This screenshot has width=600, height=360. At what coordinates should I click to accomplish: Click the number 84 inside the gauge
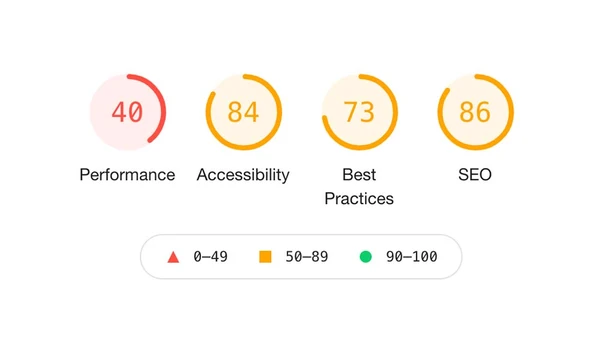click(243, 112)
